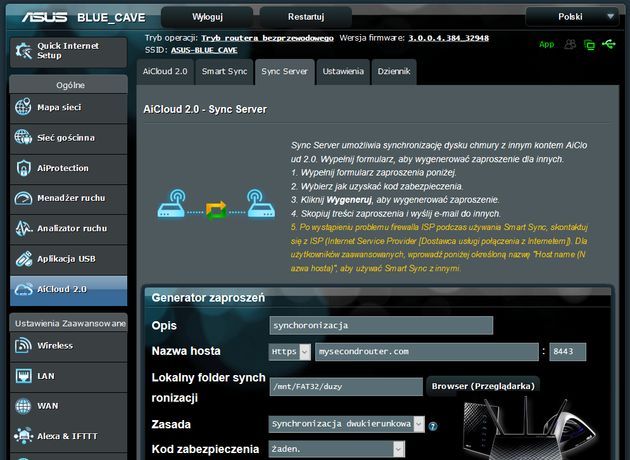Image resolution: width=630 pixels, height=460 pixels.
Task: Click the local folder path field /mnt/FAT32/duzy
Action: pos(346,387)
